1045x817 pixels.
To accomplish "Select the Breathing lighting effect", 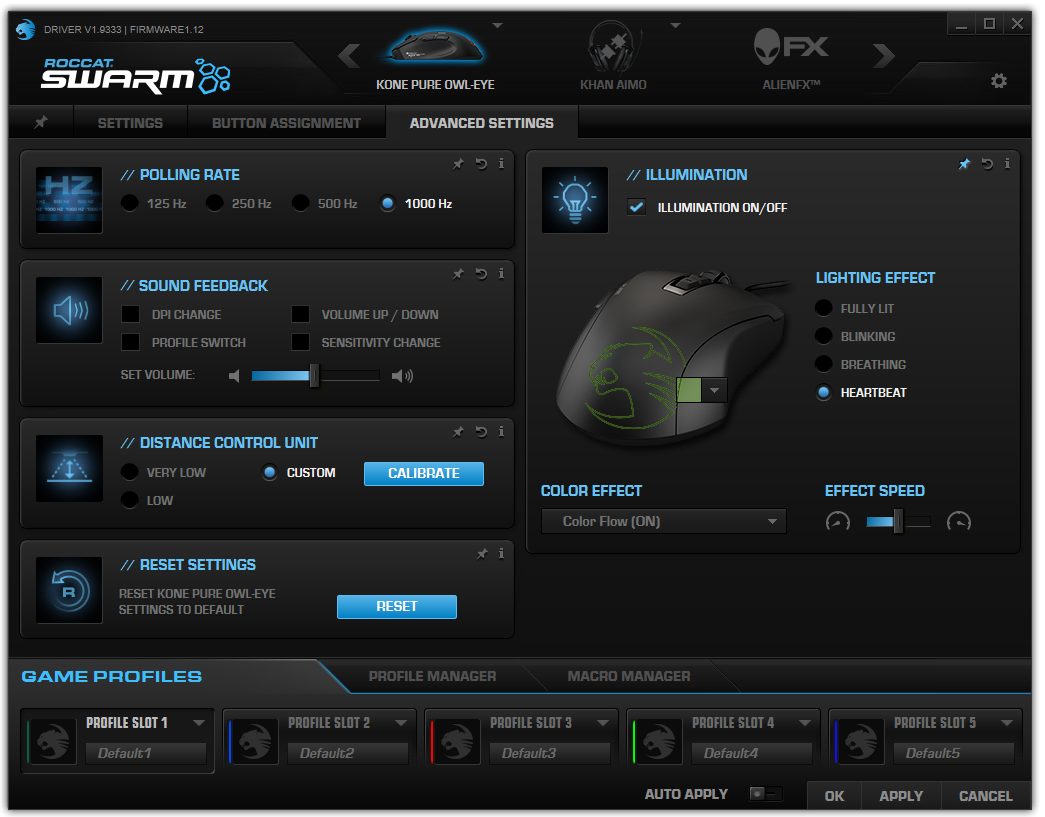I will point(824,364).
